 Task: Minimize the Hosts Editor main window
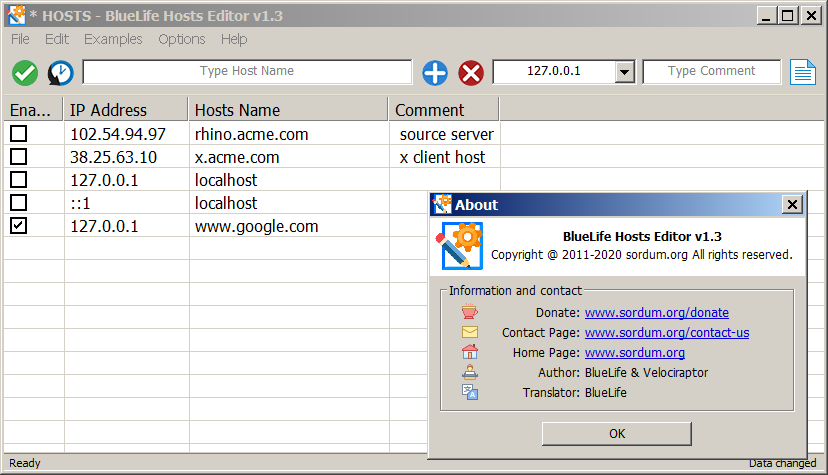pos(767,15)
